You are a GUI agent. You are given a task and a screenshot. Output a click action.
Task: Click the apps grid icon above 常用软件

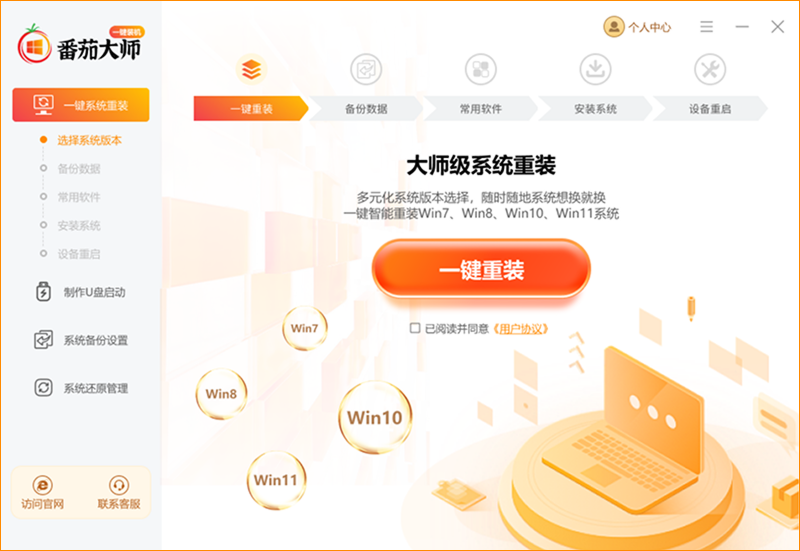tap(481, 69)
